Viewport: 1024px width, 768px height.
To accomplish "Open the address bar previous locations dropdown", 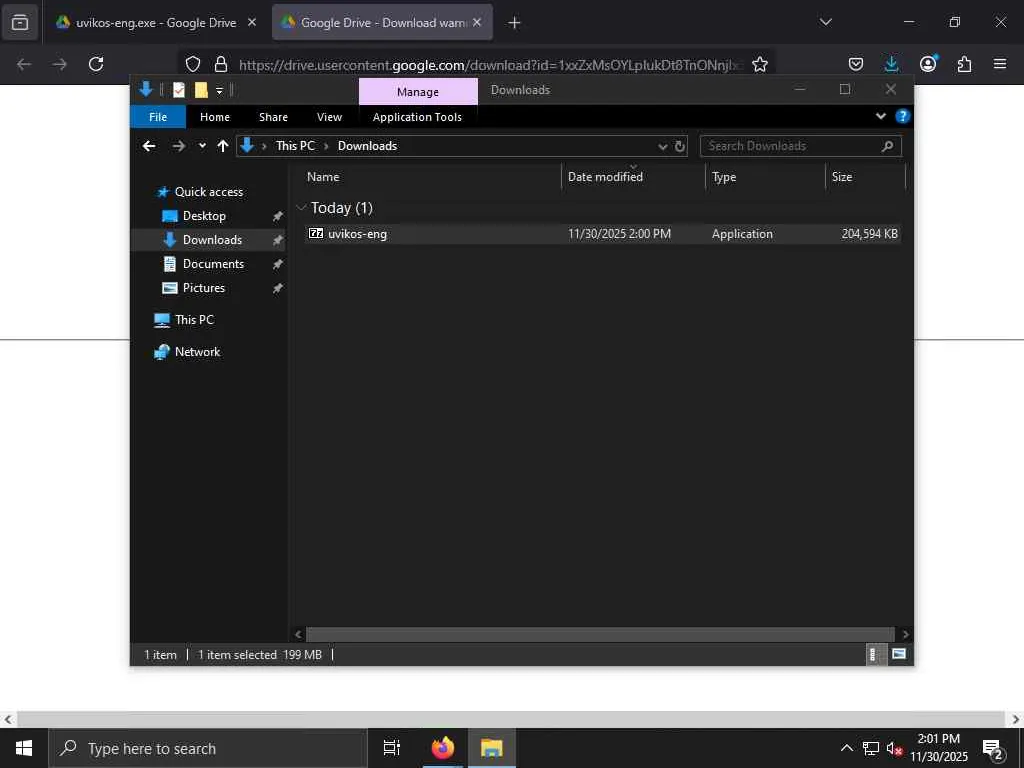I will (x=663, y=146).
